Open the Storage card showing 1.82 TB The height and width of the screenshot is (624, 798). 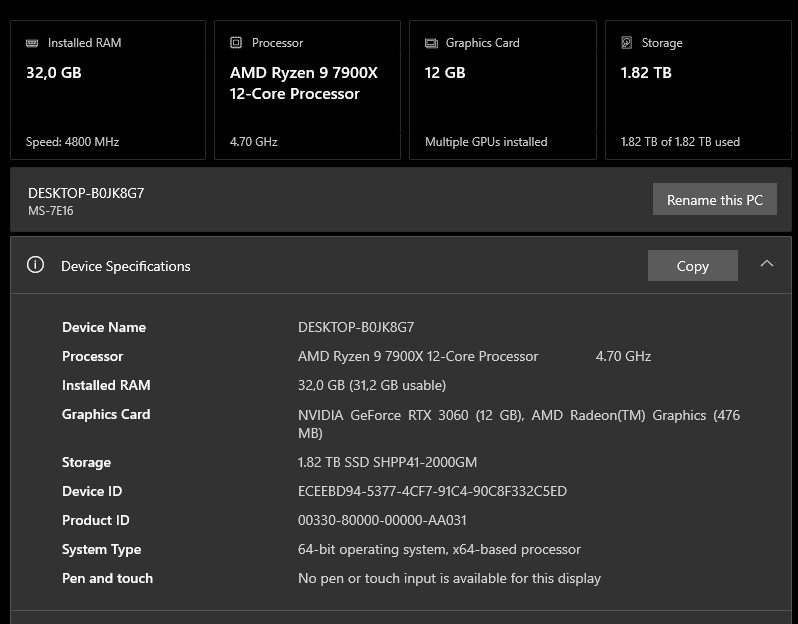(698, 90)
